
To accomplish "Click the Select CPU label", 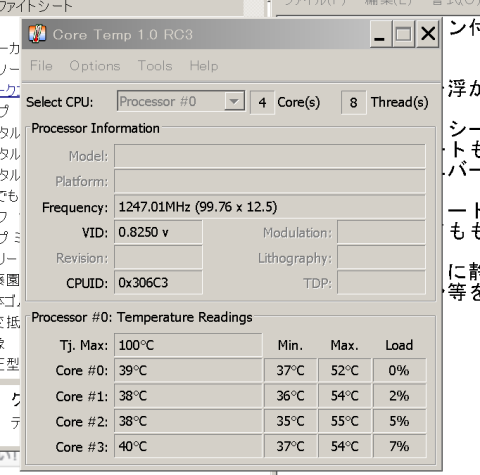I will pyautogui.click(x=60, y=102).
